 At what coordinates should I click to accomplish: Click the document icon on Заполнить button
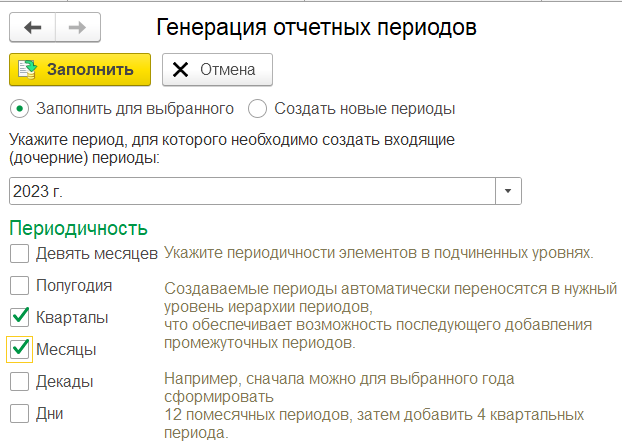(x=27, y=70)
